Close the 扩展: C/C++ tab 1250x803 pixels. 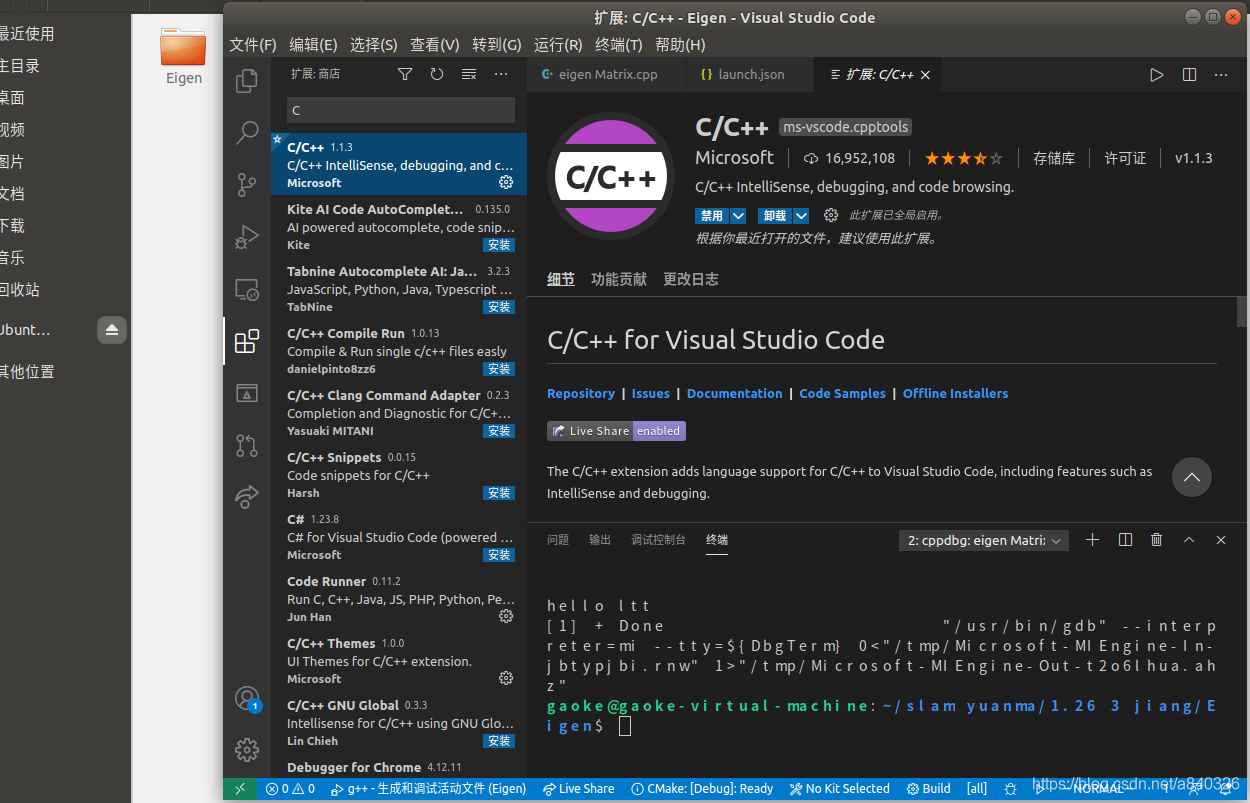pyautogui.click(x=925, y=75)
